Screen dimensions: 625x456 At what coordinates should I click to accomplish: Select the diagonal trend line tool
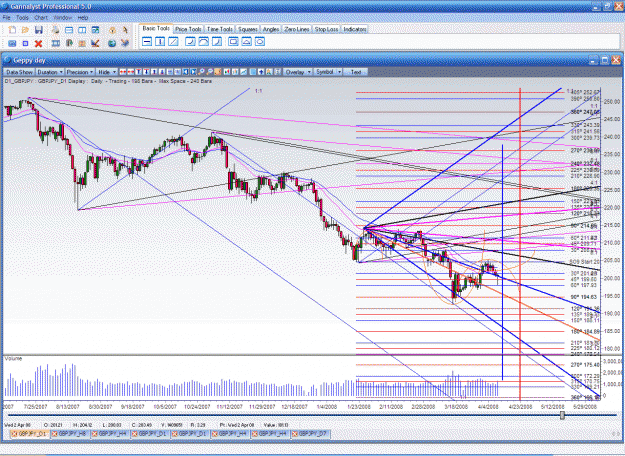click(173, 41)
